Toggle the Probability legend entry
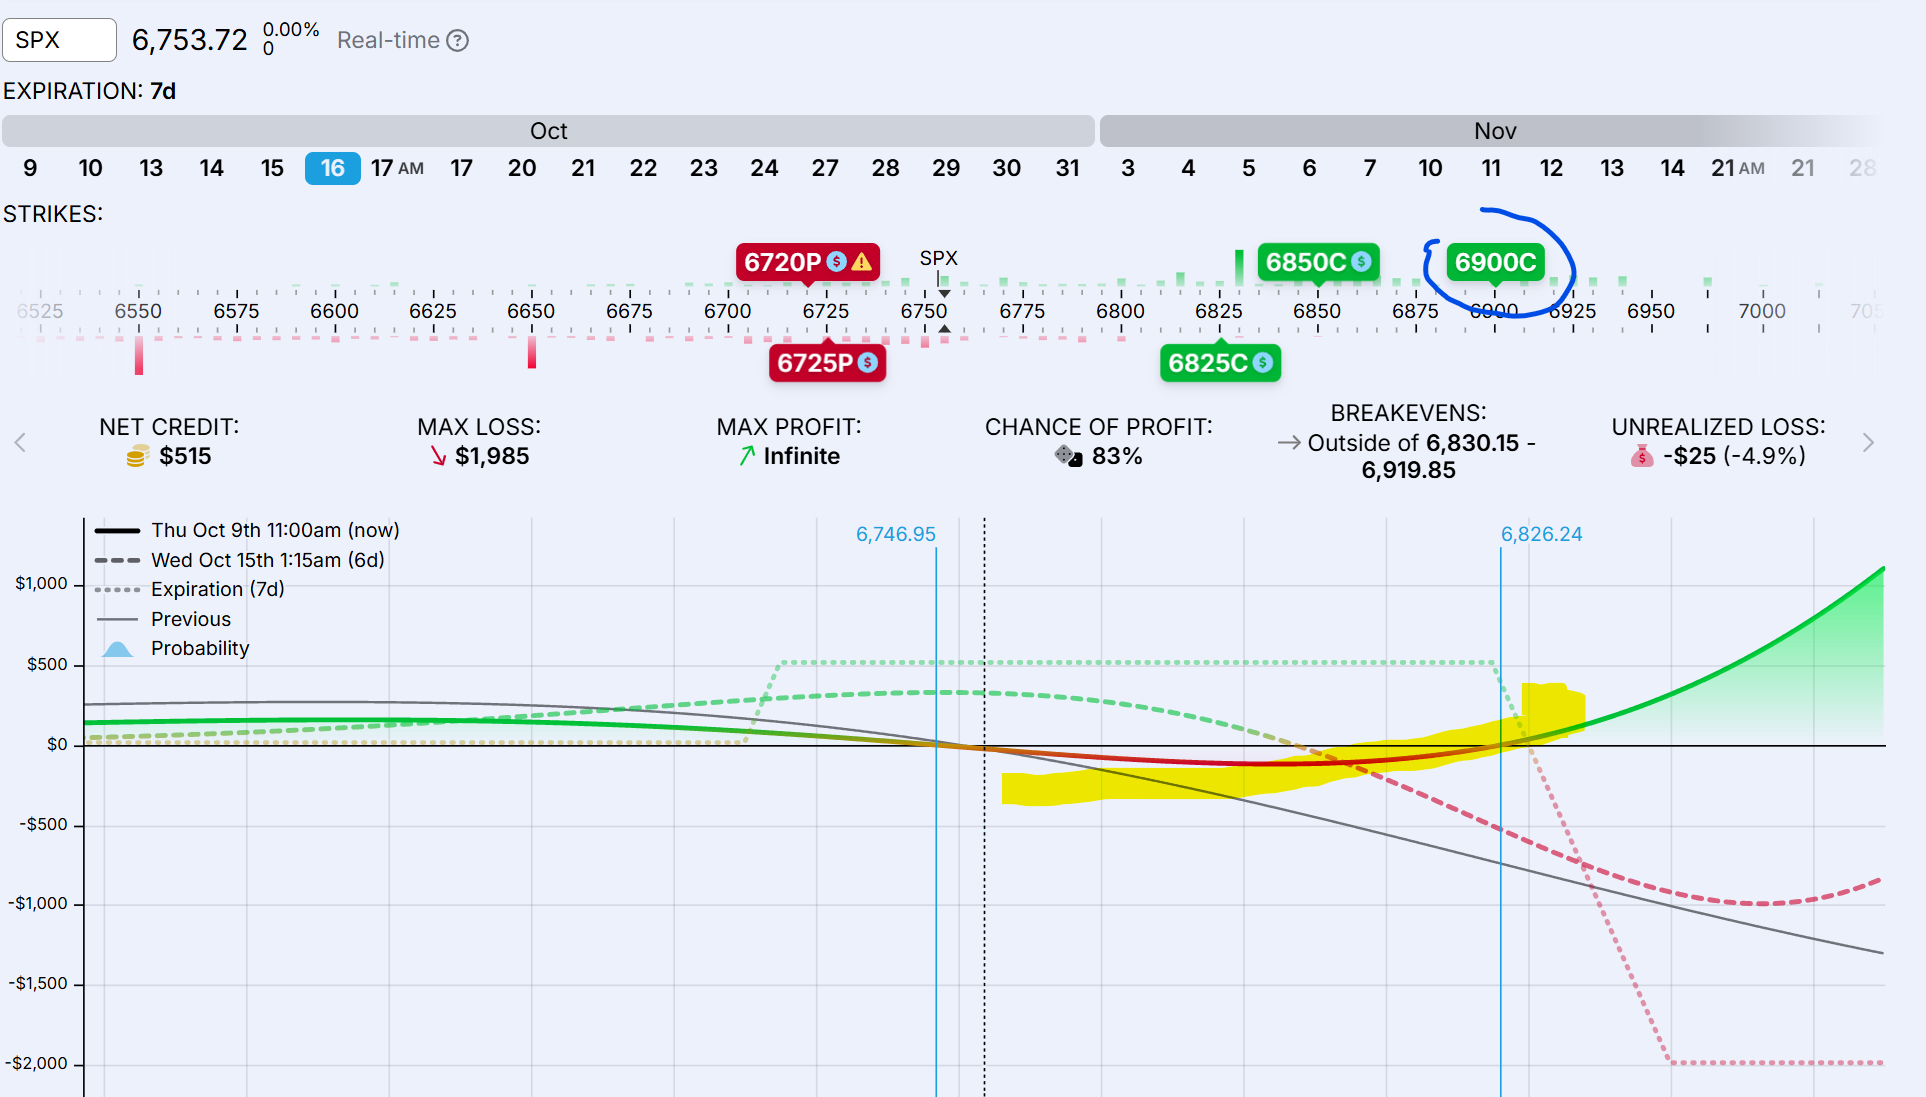This screenshot has height=1097, width=1926. [x=199, y=648]
